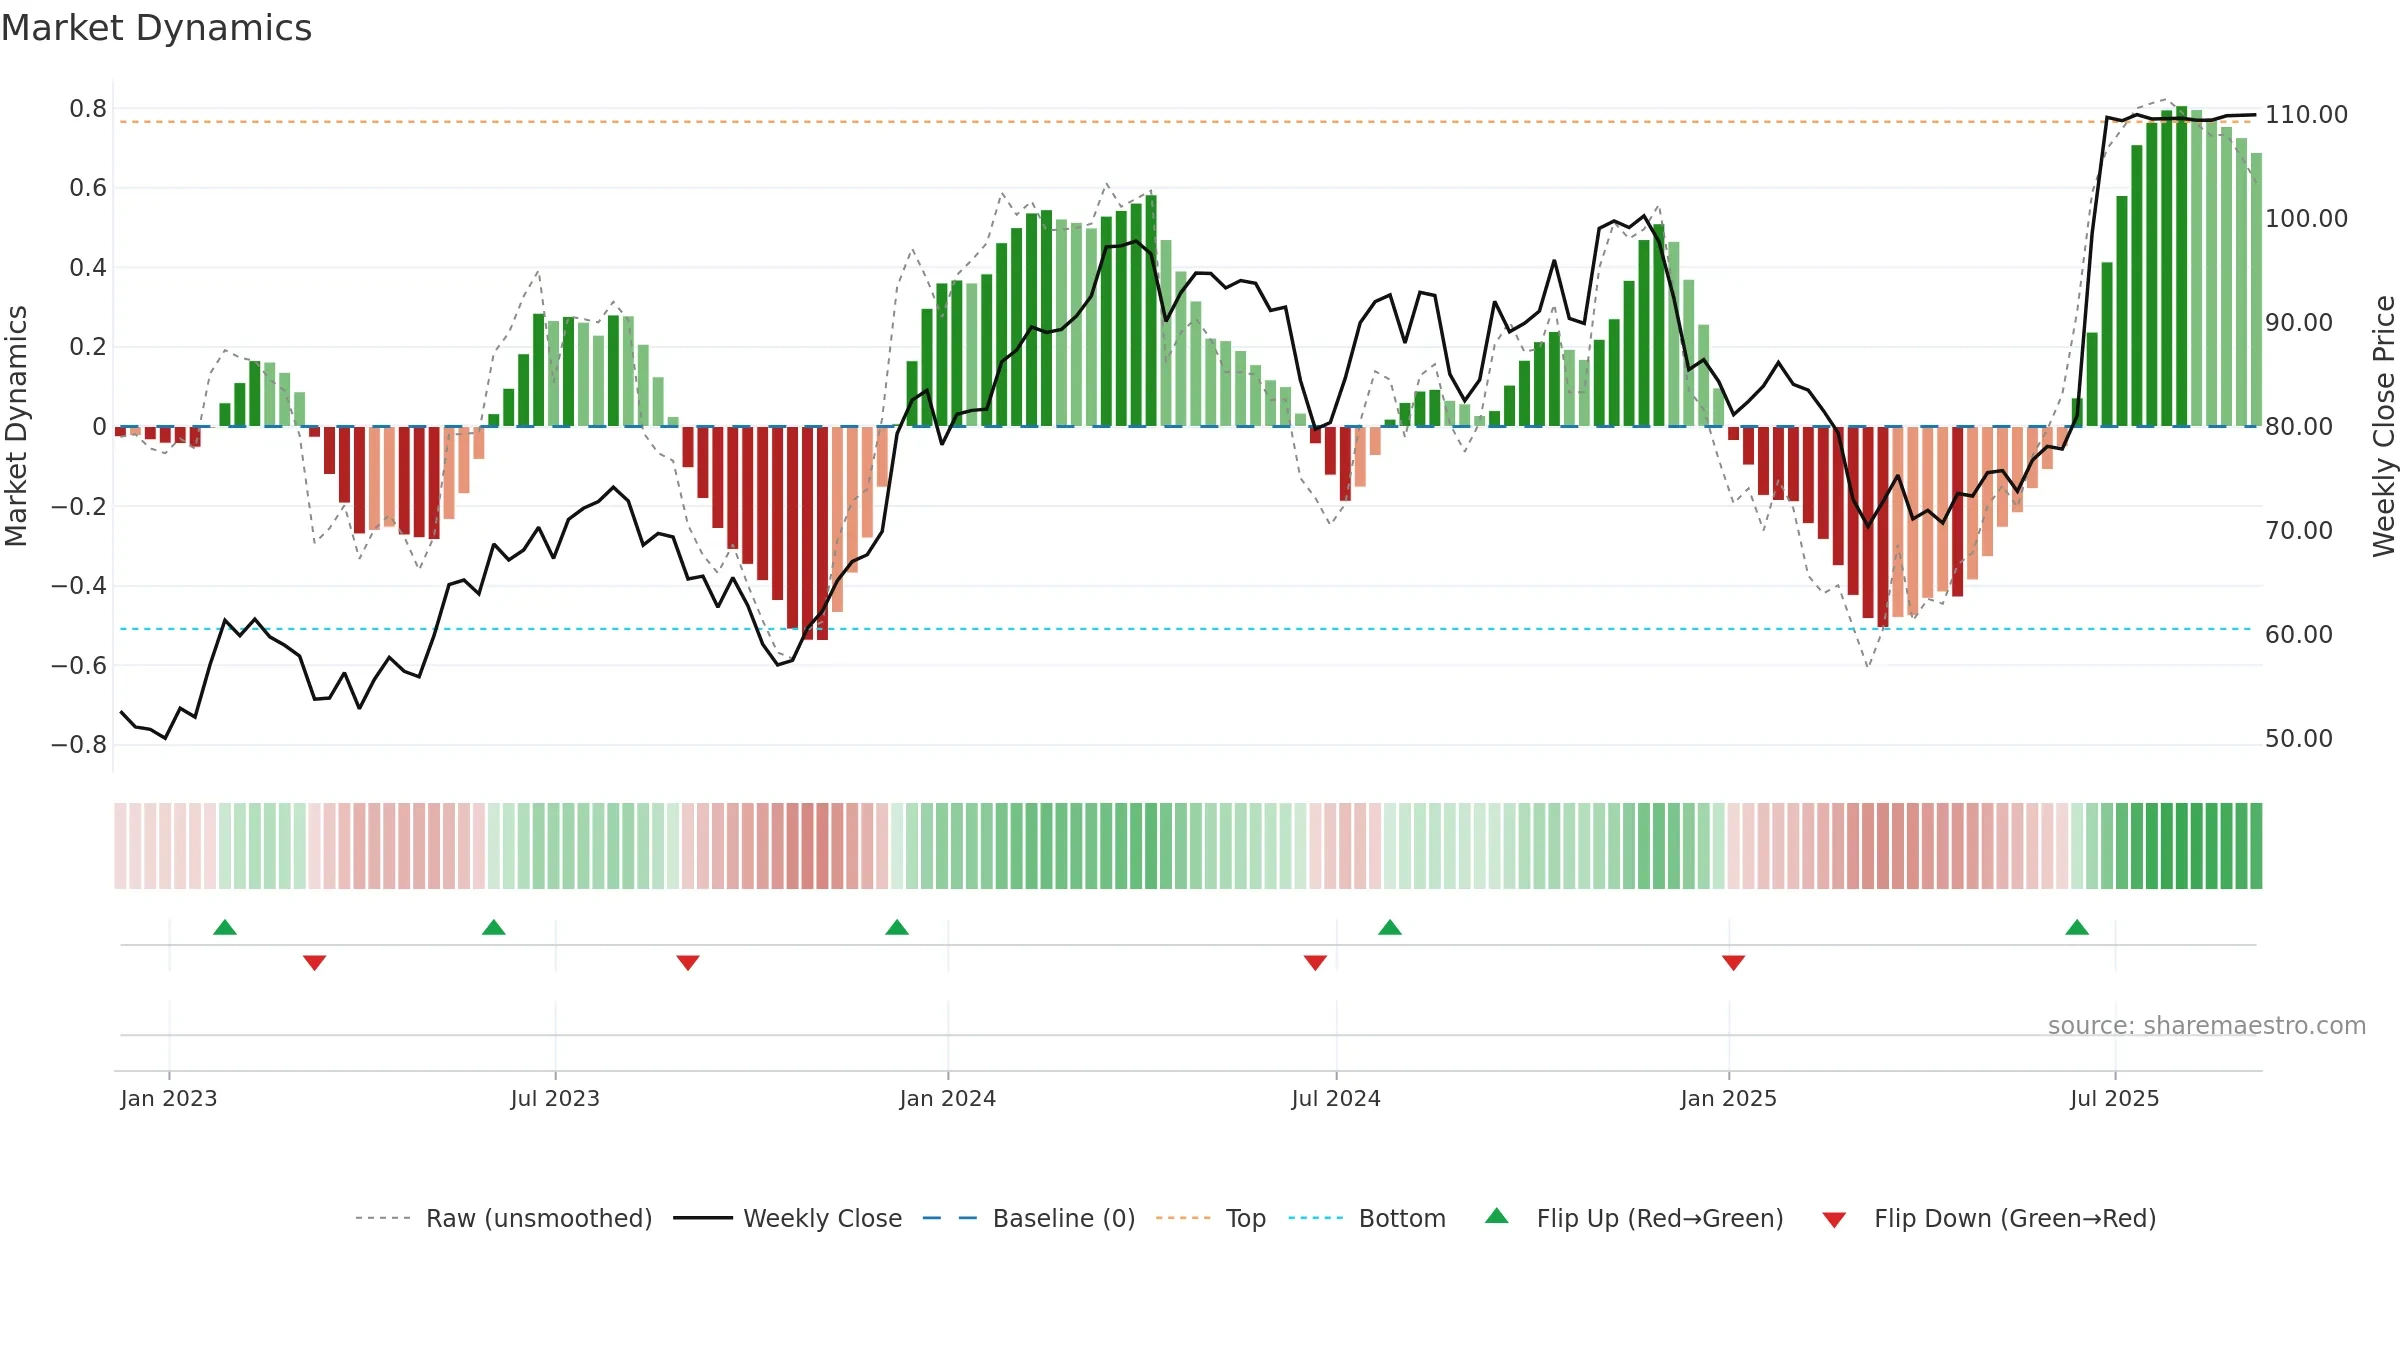Image resolution: width=2400 pixels, height=1350 pixels.
Task: Click the 0.2 left-axis label
Action: tap(88, 346)
